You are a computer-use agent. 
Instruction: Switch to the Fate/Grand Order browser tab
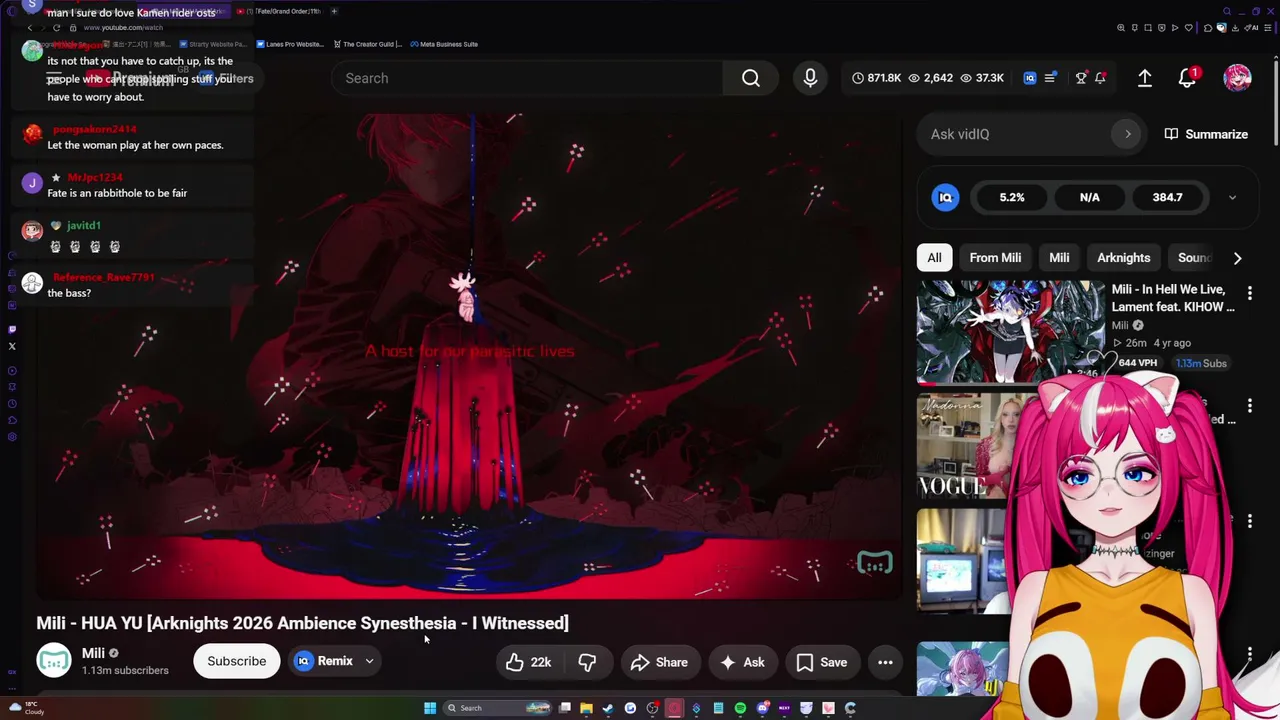point(279,11)
